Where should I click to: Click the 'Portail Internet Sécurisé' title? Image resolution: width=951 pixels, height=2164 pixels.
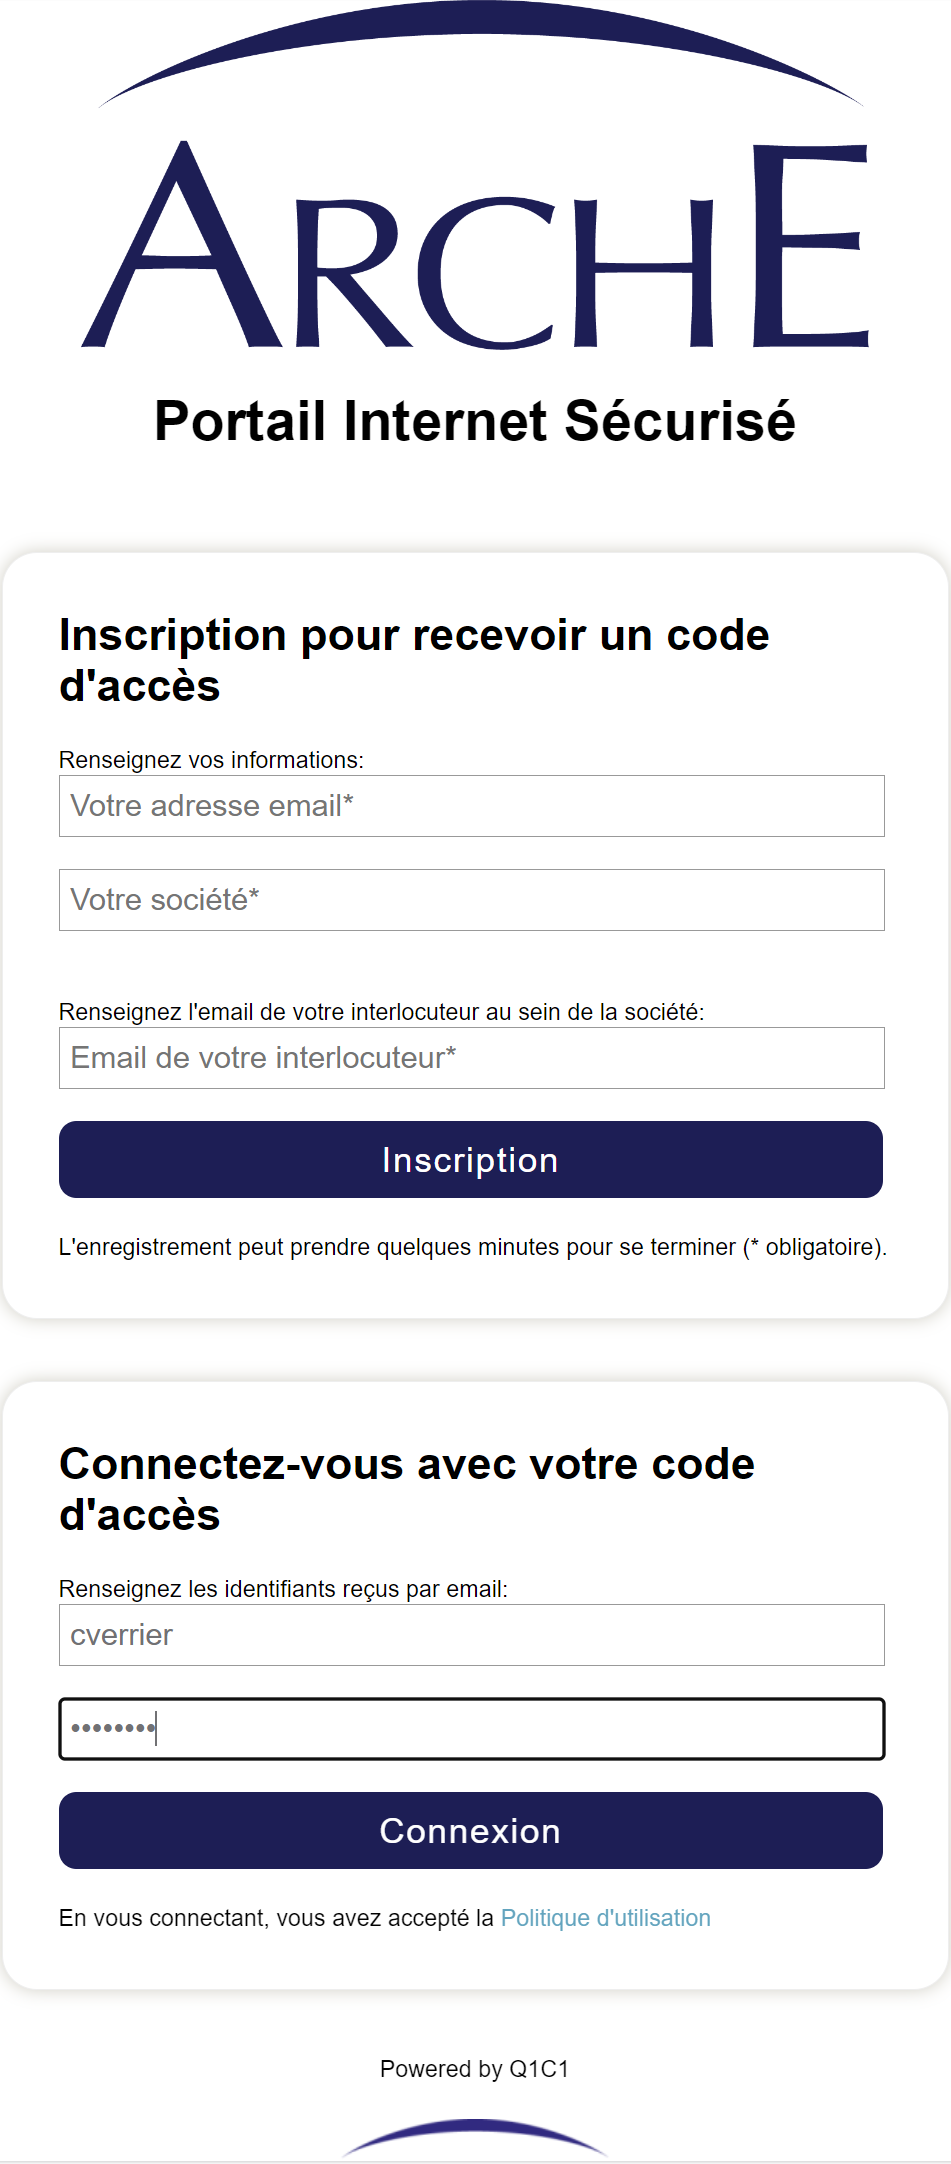click(475, 421)
